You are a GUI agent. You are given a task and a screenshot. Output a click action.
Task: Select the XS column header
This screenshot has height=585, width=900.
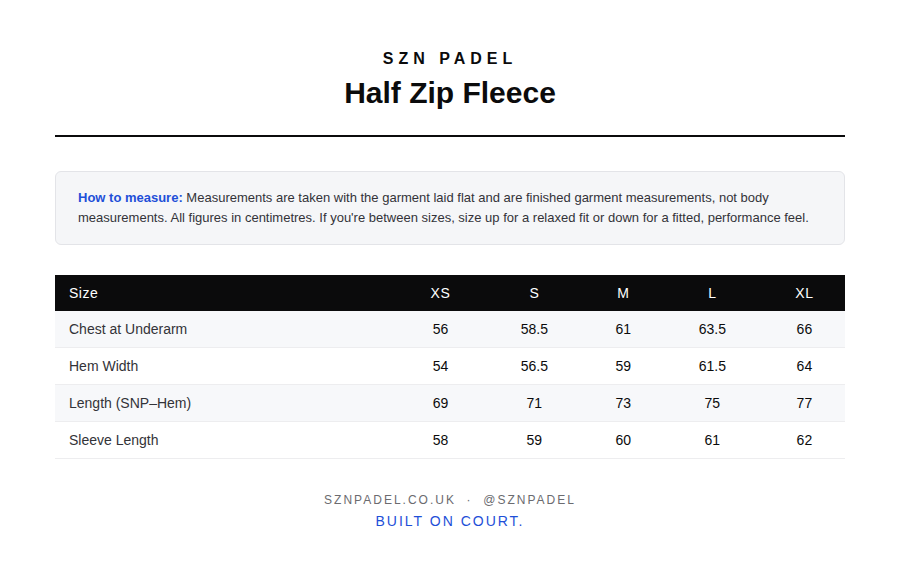(440, 293)
